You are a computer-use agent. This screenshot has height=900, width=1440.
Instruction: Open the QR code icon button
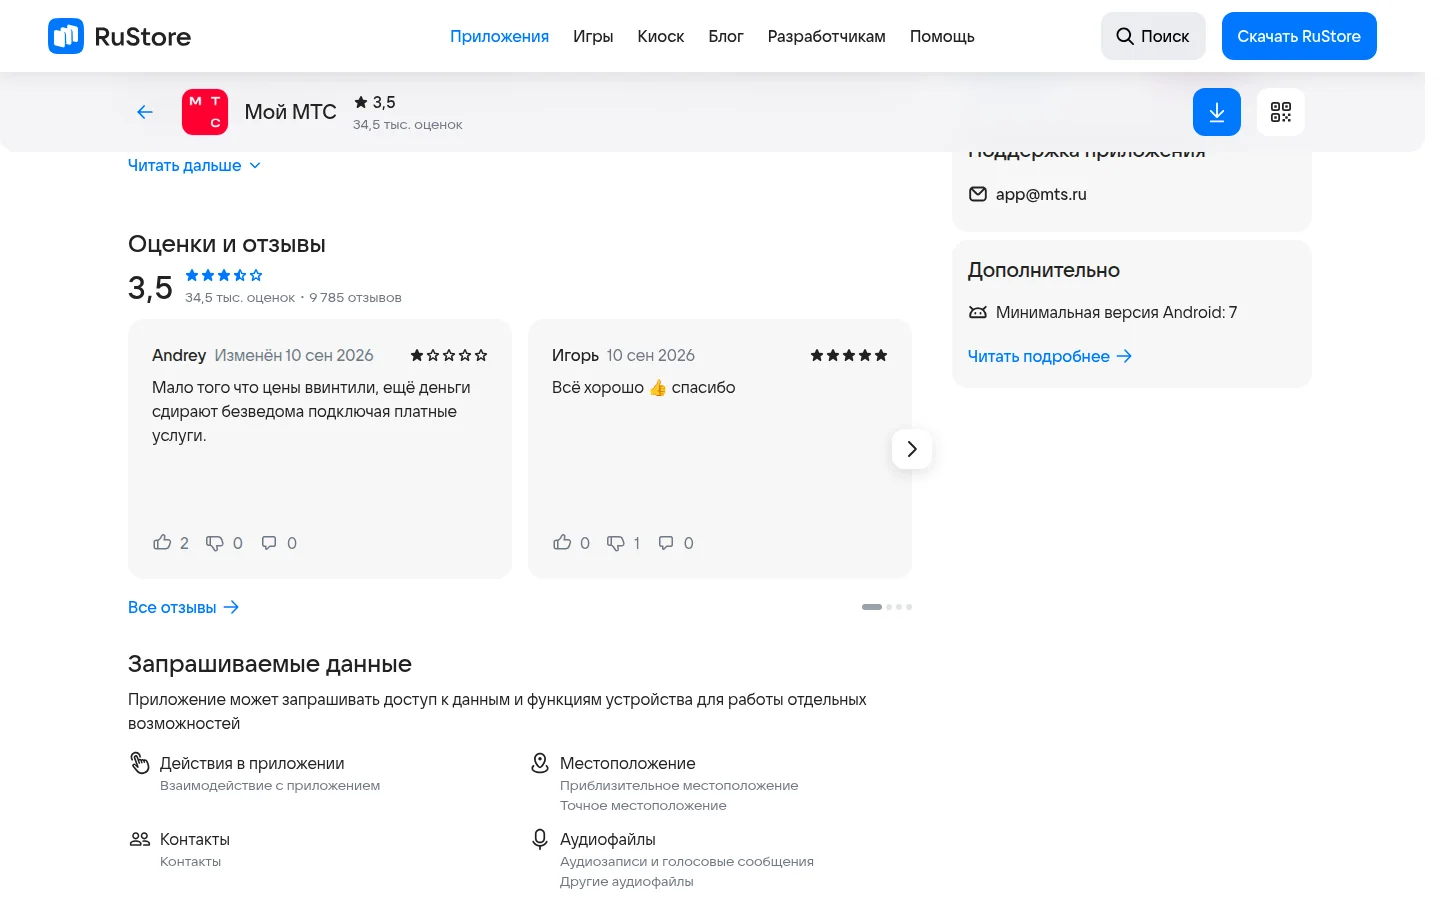click(1281, 112)
